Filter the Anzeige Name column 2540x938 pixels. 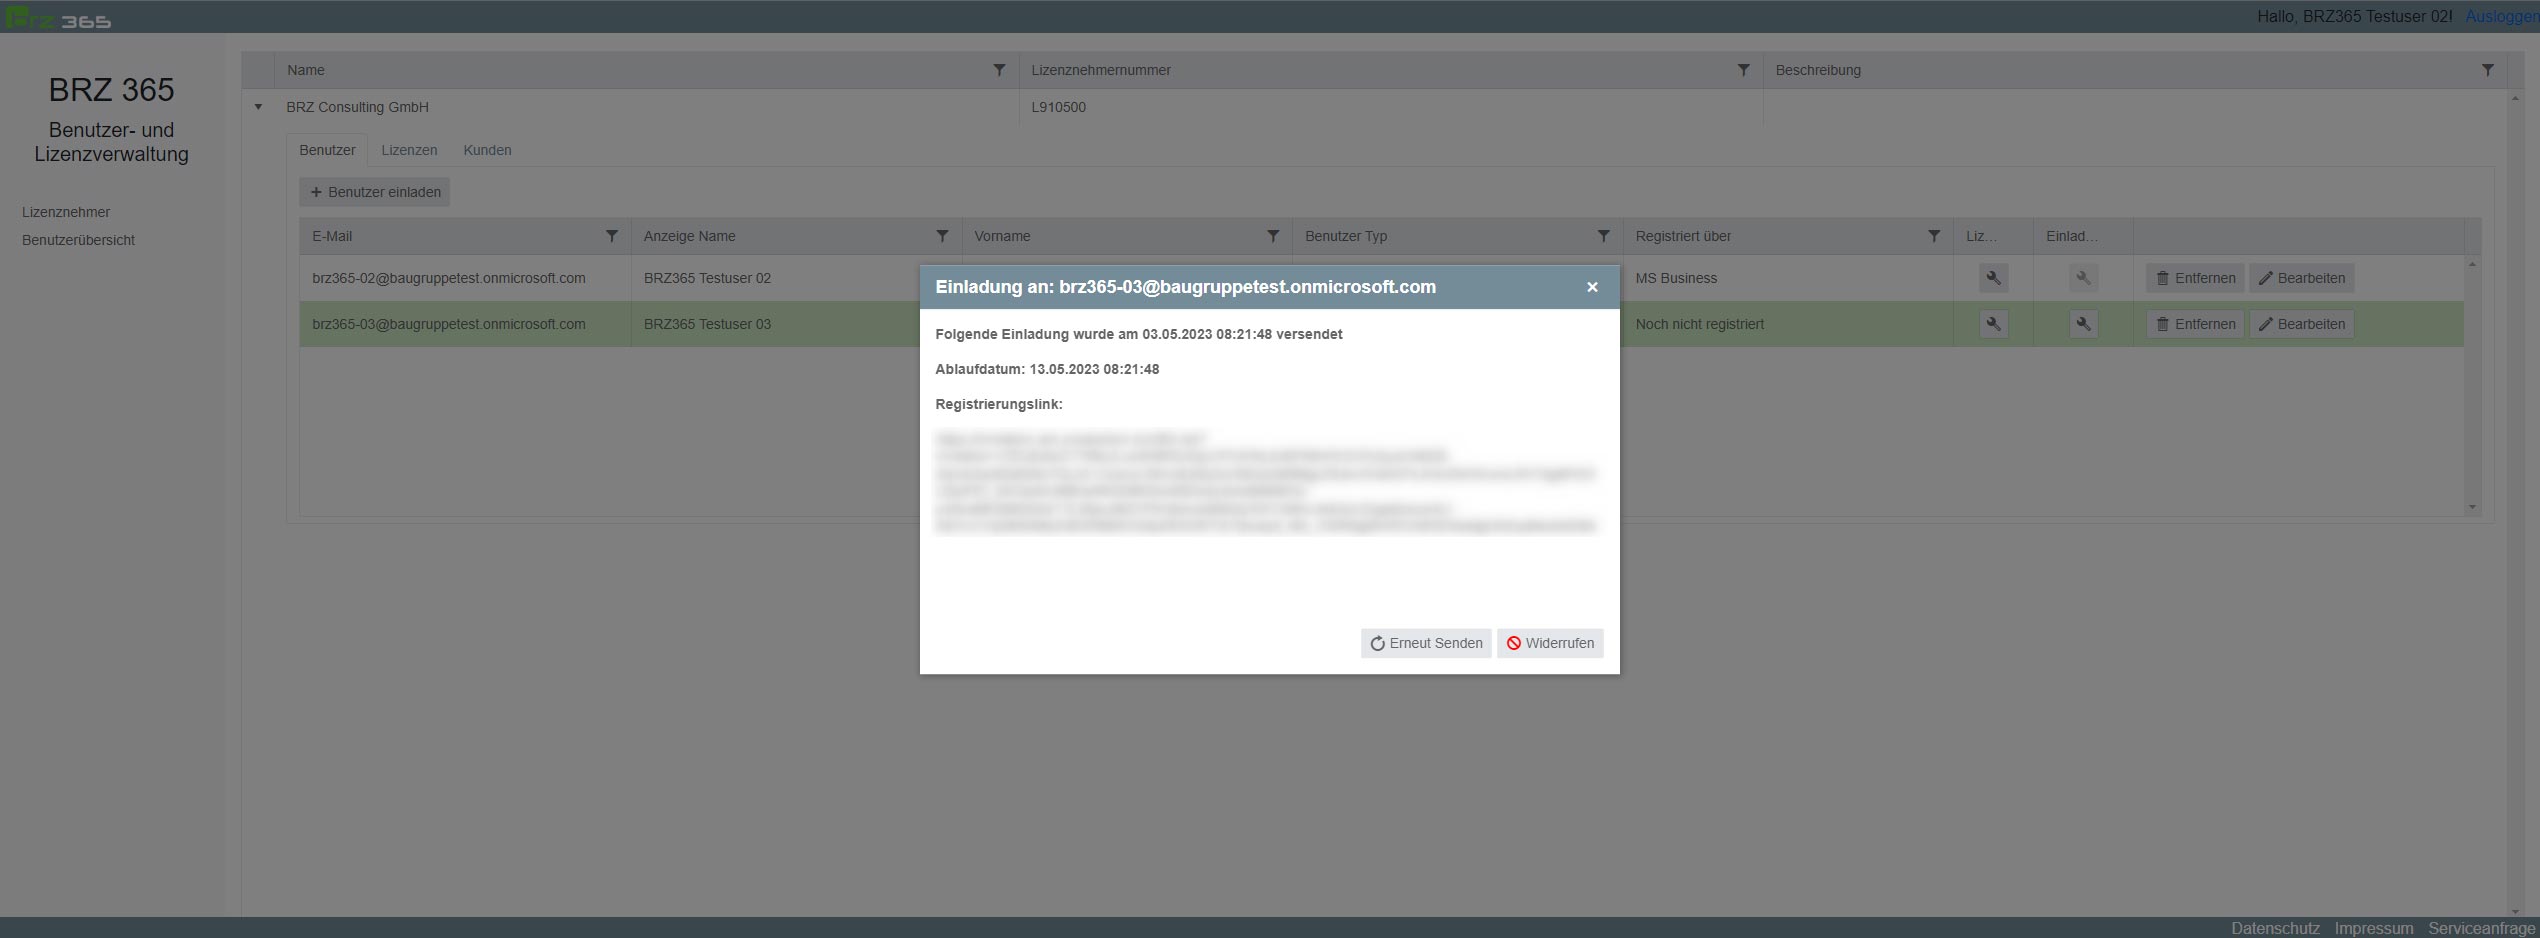pyautogui.click(x=942, y=236)
